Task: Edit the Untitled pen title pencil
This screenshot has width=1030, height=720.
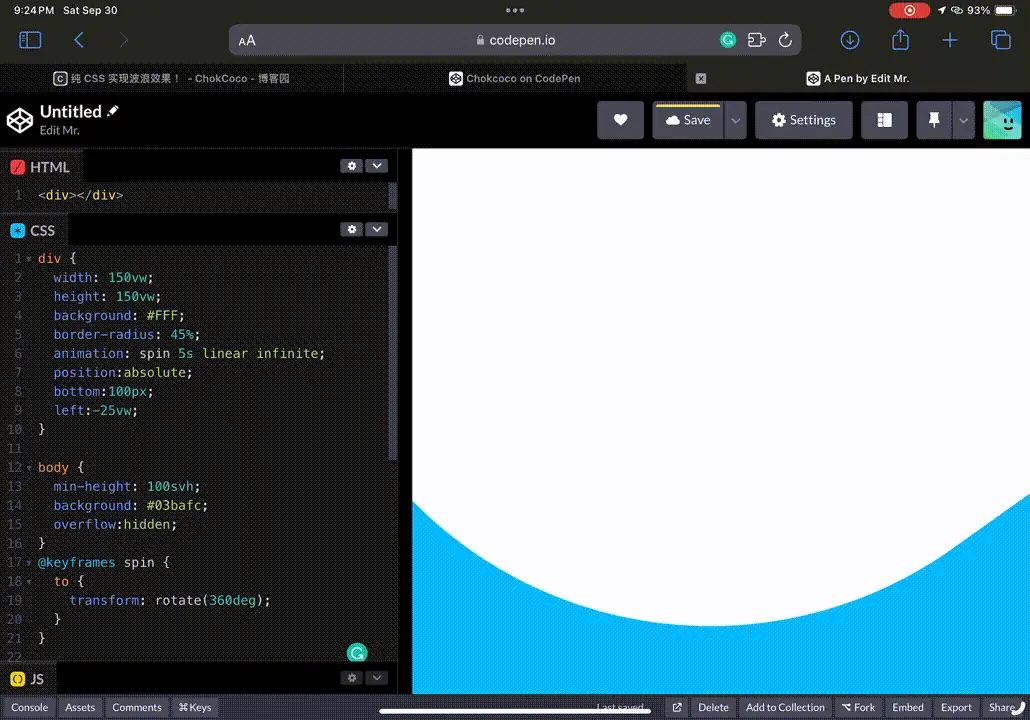Action: point(113,111)
